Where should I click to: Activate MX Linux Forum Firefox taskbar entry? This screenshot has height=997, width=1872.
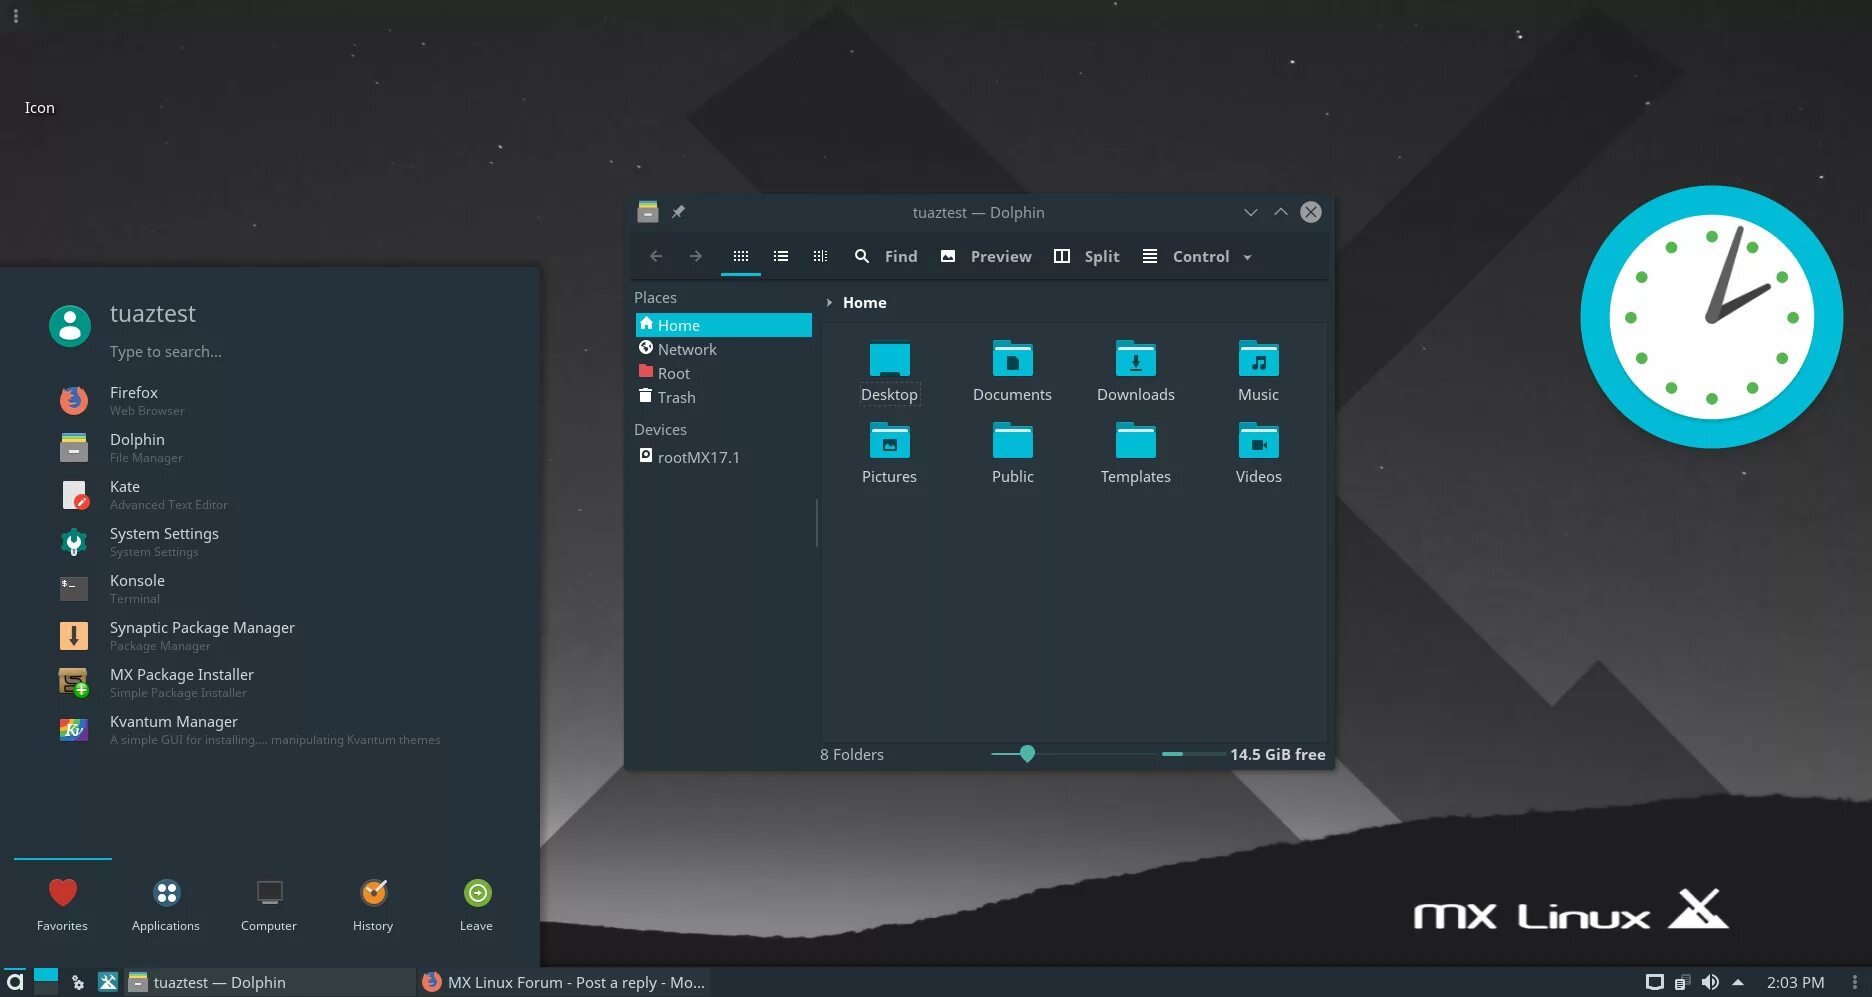(x=564, y=982)
